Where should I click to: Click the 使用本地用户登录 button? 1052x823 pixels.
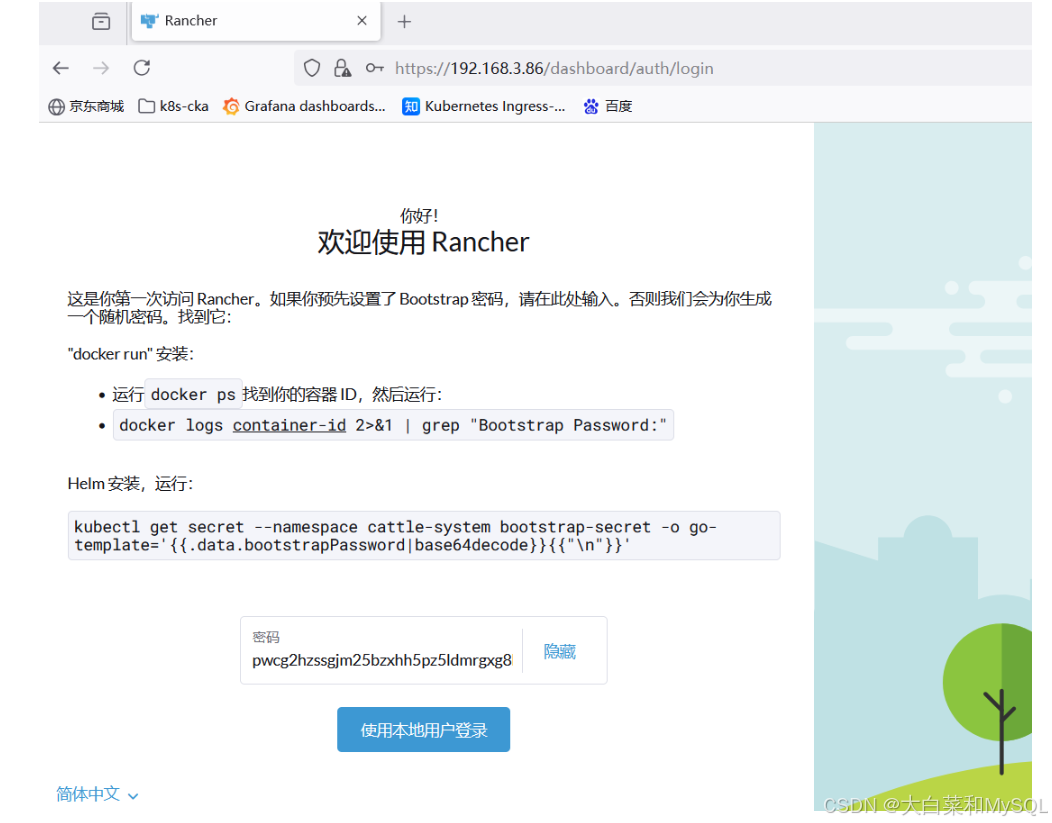(423, 729)
